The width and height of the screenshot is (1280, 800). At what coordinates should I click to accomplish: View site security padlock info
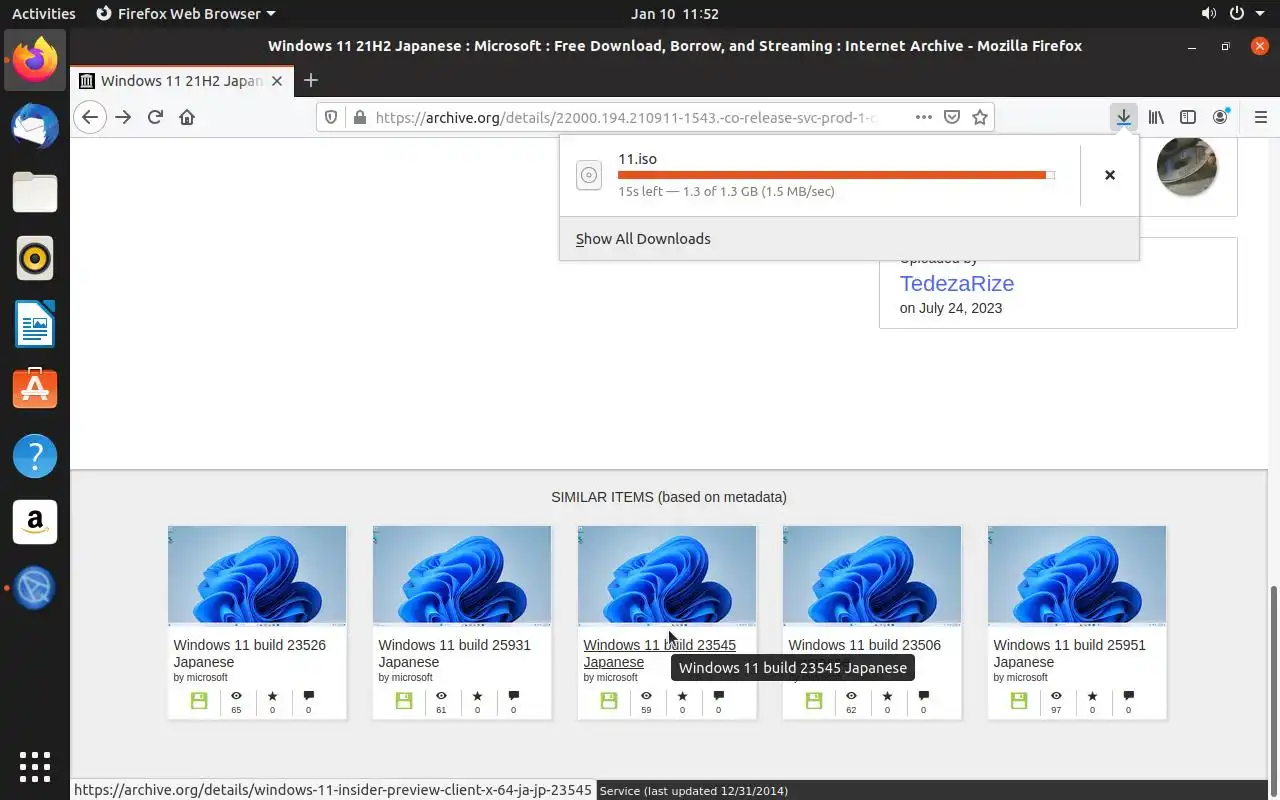[x=360, y=117]
